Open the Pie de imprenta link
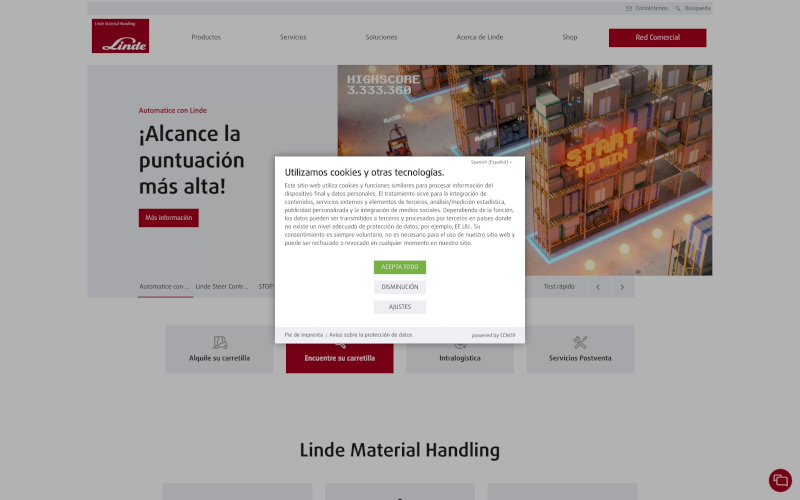The image size is (800, 500). [x=304, y=335]
